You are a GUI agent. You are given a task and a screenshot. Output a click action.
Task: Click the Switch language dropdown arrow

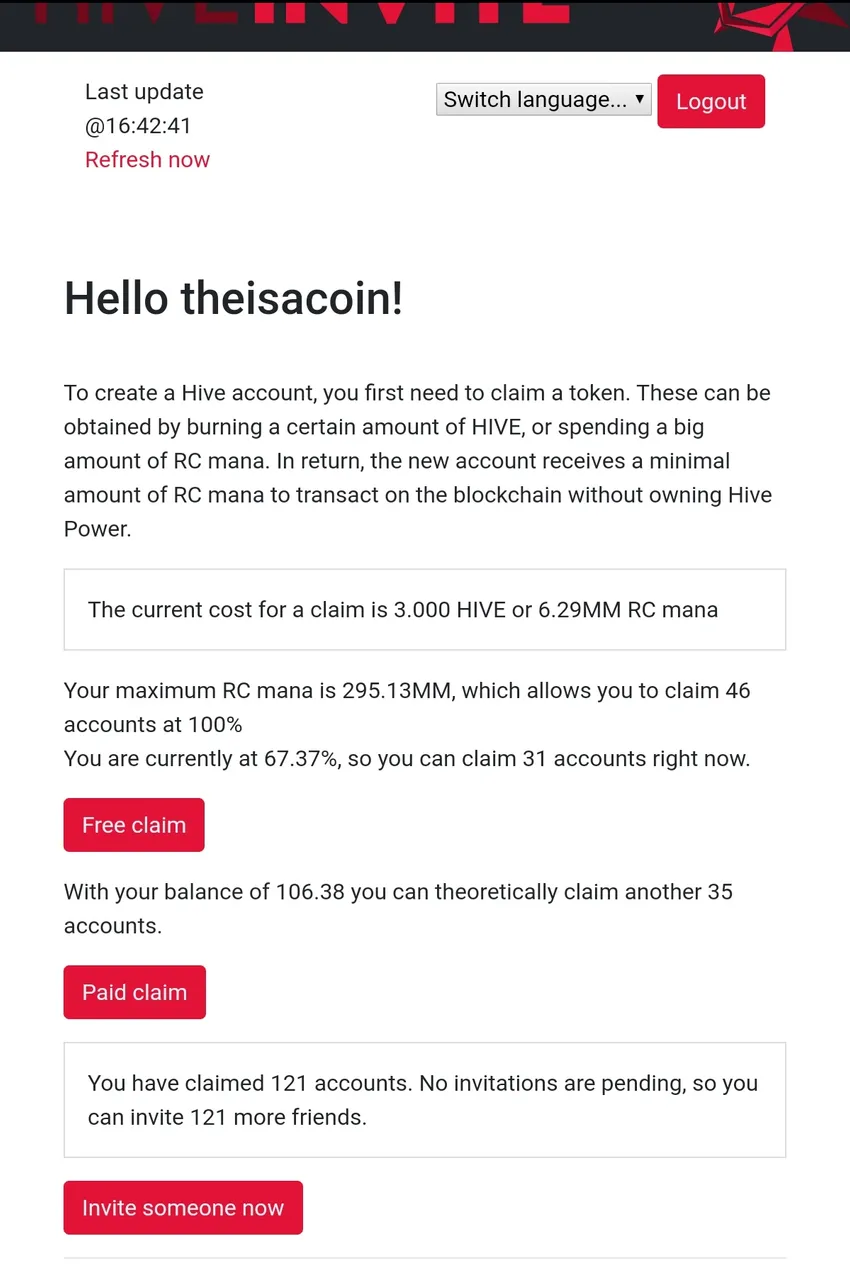[639, 98]
